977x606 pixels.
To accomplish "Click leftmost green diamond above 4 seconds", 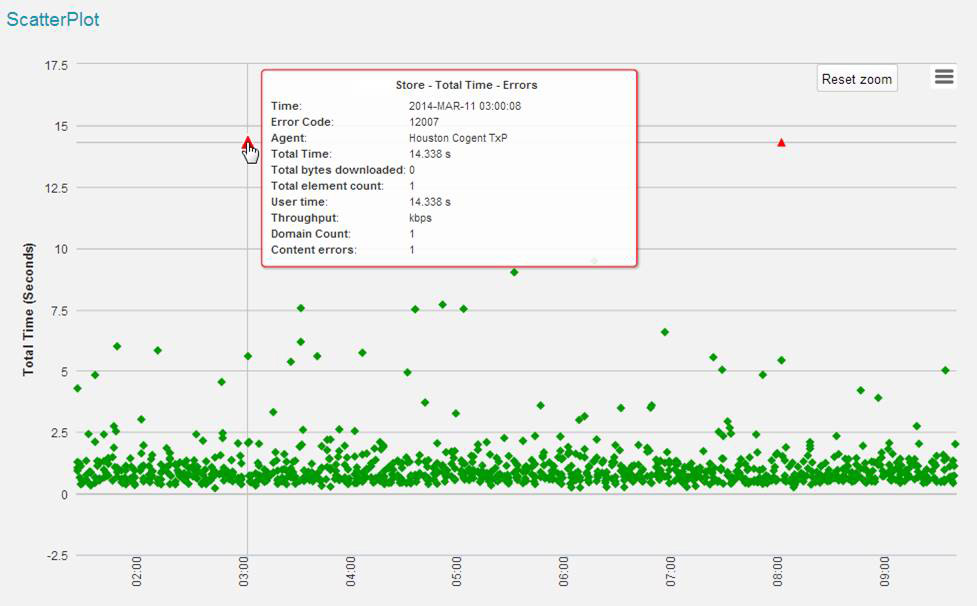I will pos(77,388).
